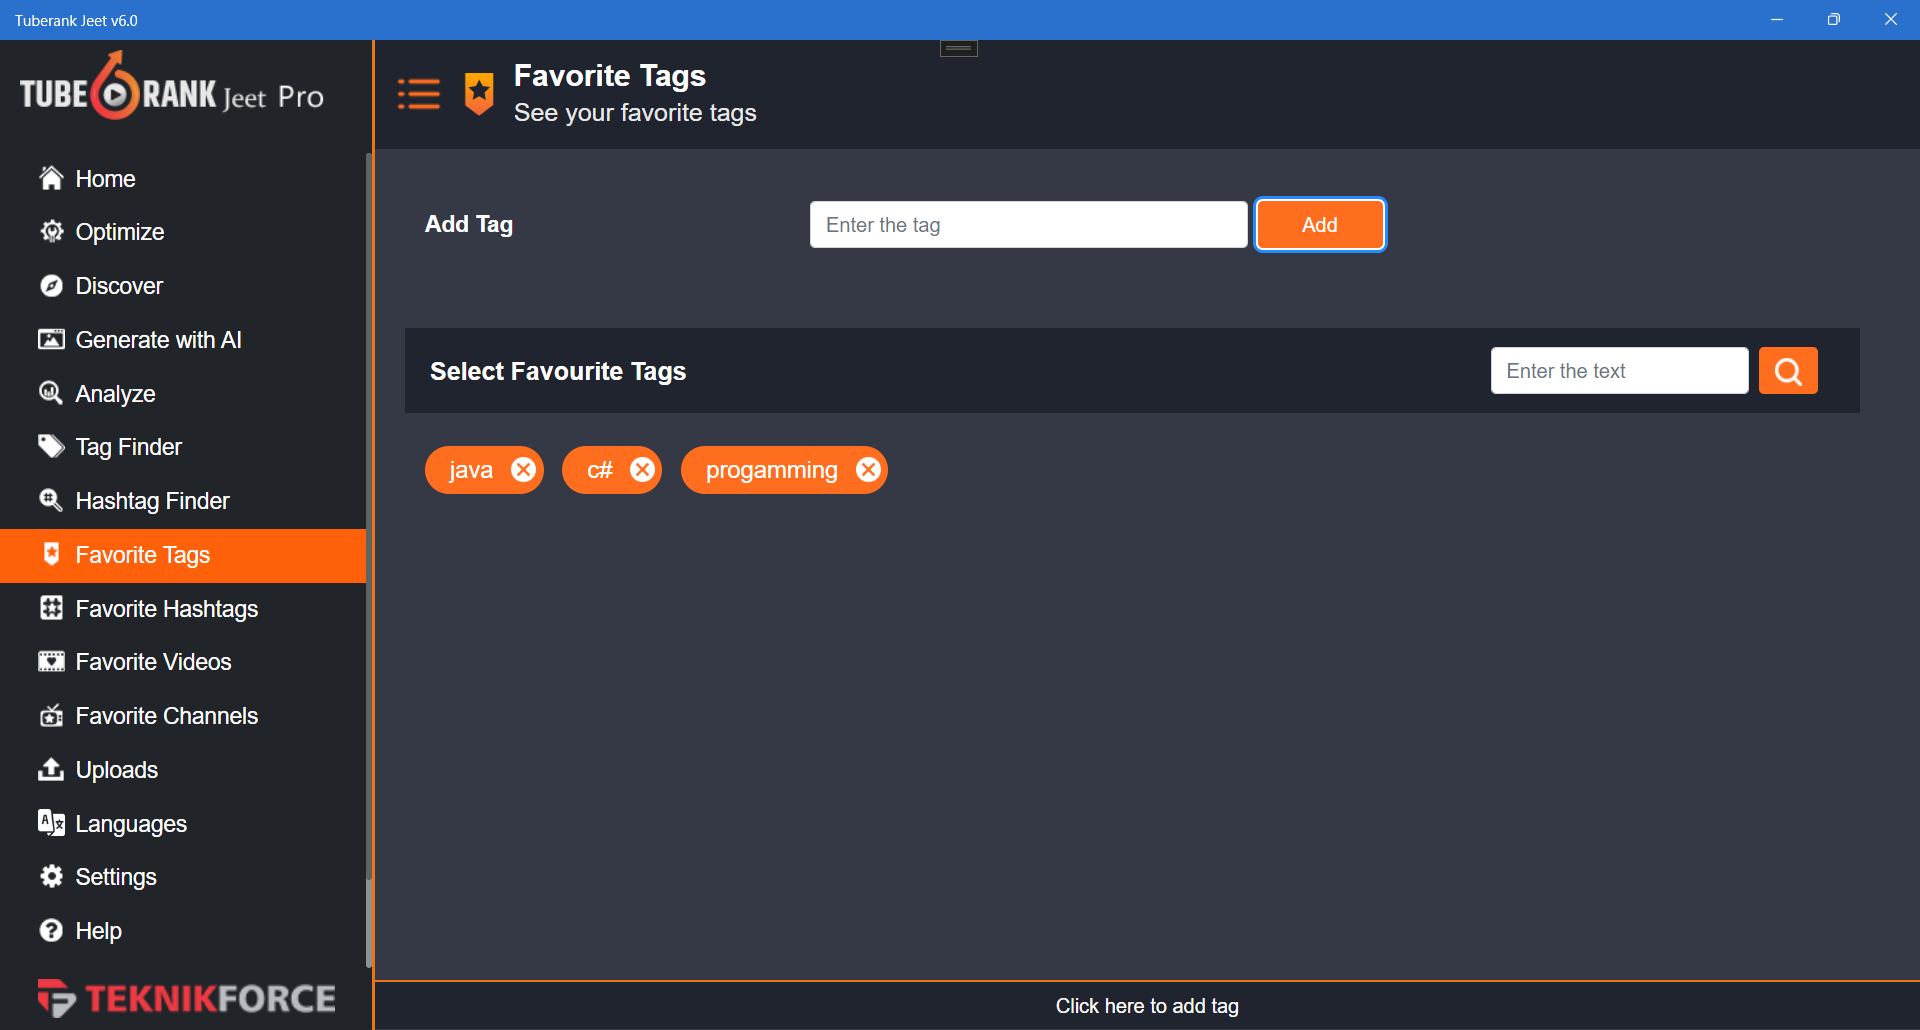The height and width of the screenshot is (1030, 1920).
Task: Click the Hashtag Finder search icon
Action: pyautogui.click(x=51, y=500)
